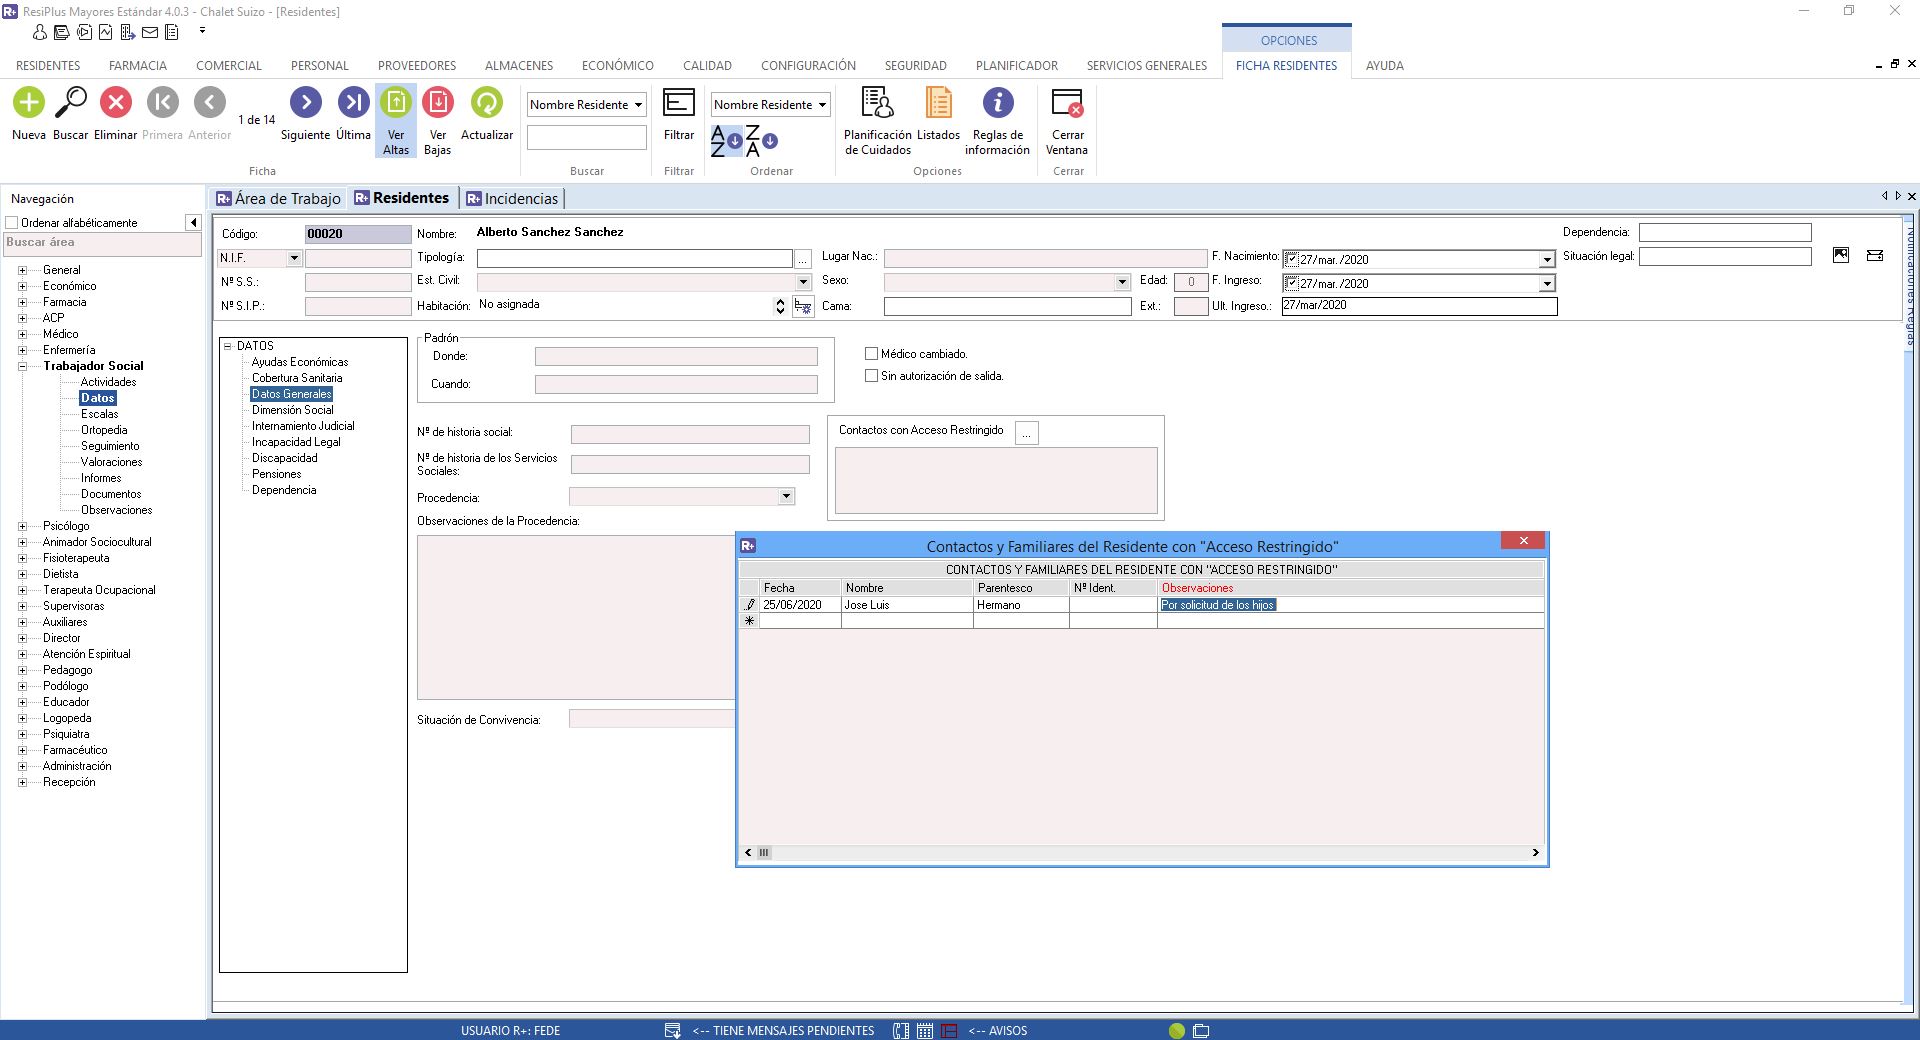
Task: Click the Tipología ellipsis button
Action: coord(802,259)
